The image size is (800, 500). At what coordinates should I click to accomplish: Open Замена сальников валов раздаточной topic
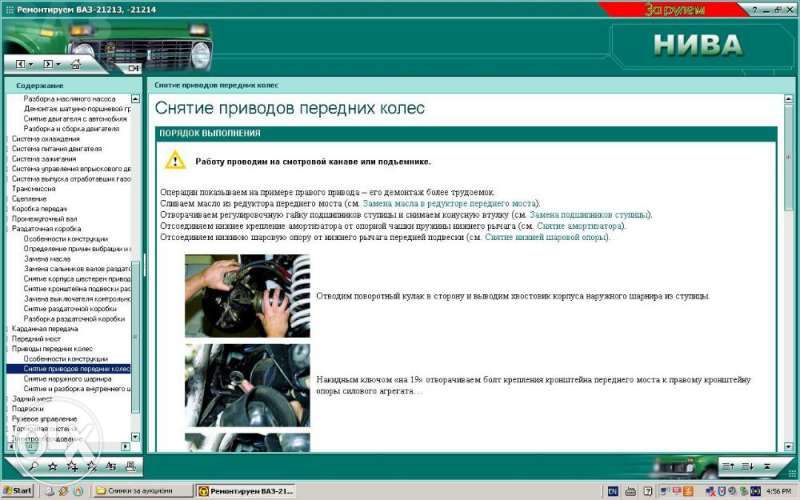pos(77,268)
